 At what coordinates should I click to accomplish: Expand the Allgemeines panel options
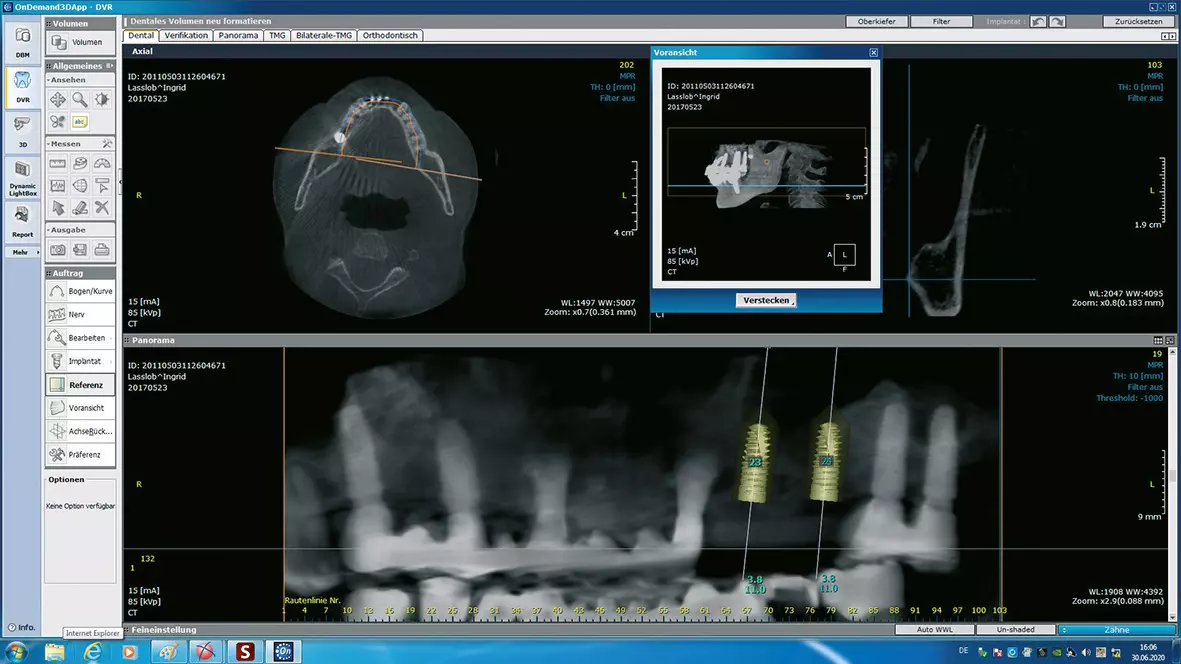pos(110,66)
